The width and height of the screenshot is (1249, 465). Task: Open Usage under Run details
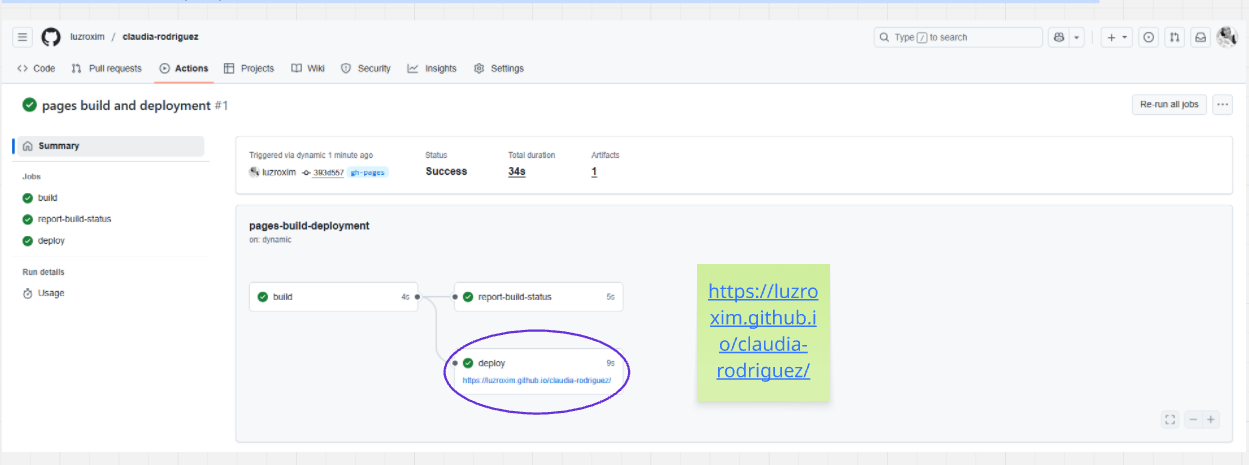[x=51, y=293]
